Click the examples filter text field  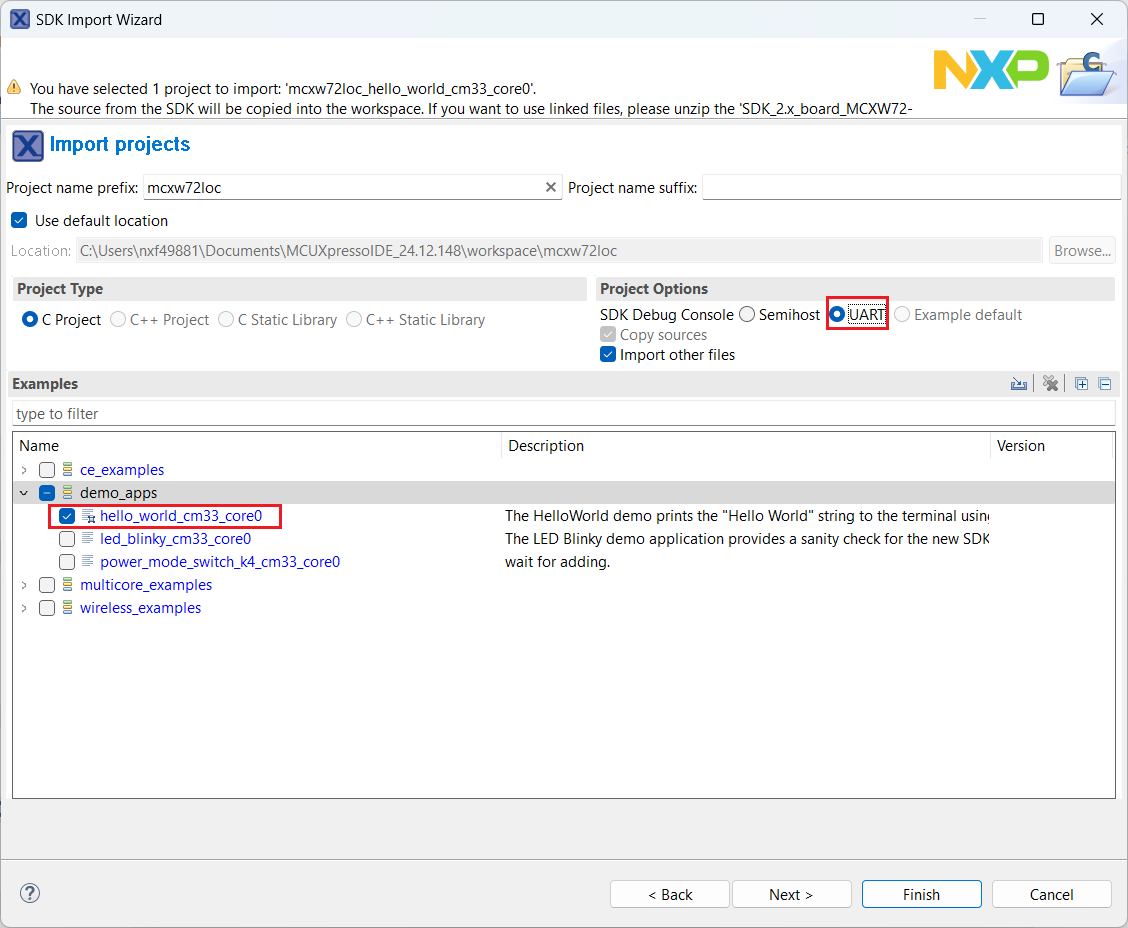563,414
